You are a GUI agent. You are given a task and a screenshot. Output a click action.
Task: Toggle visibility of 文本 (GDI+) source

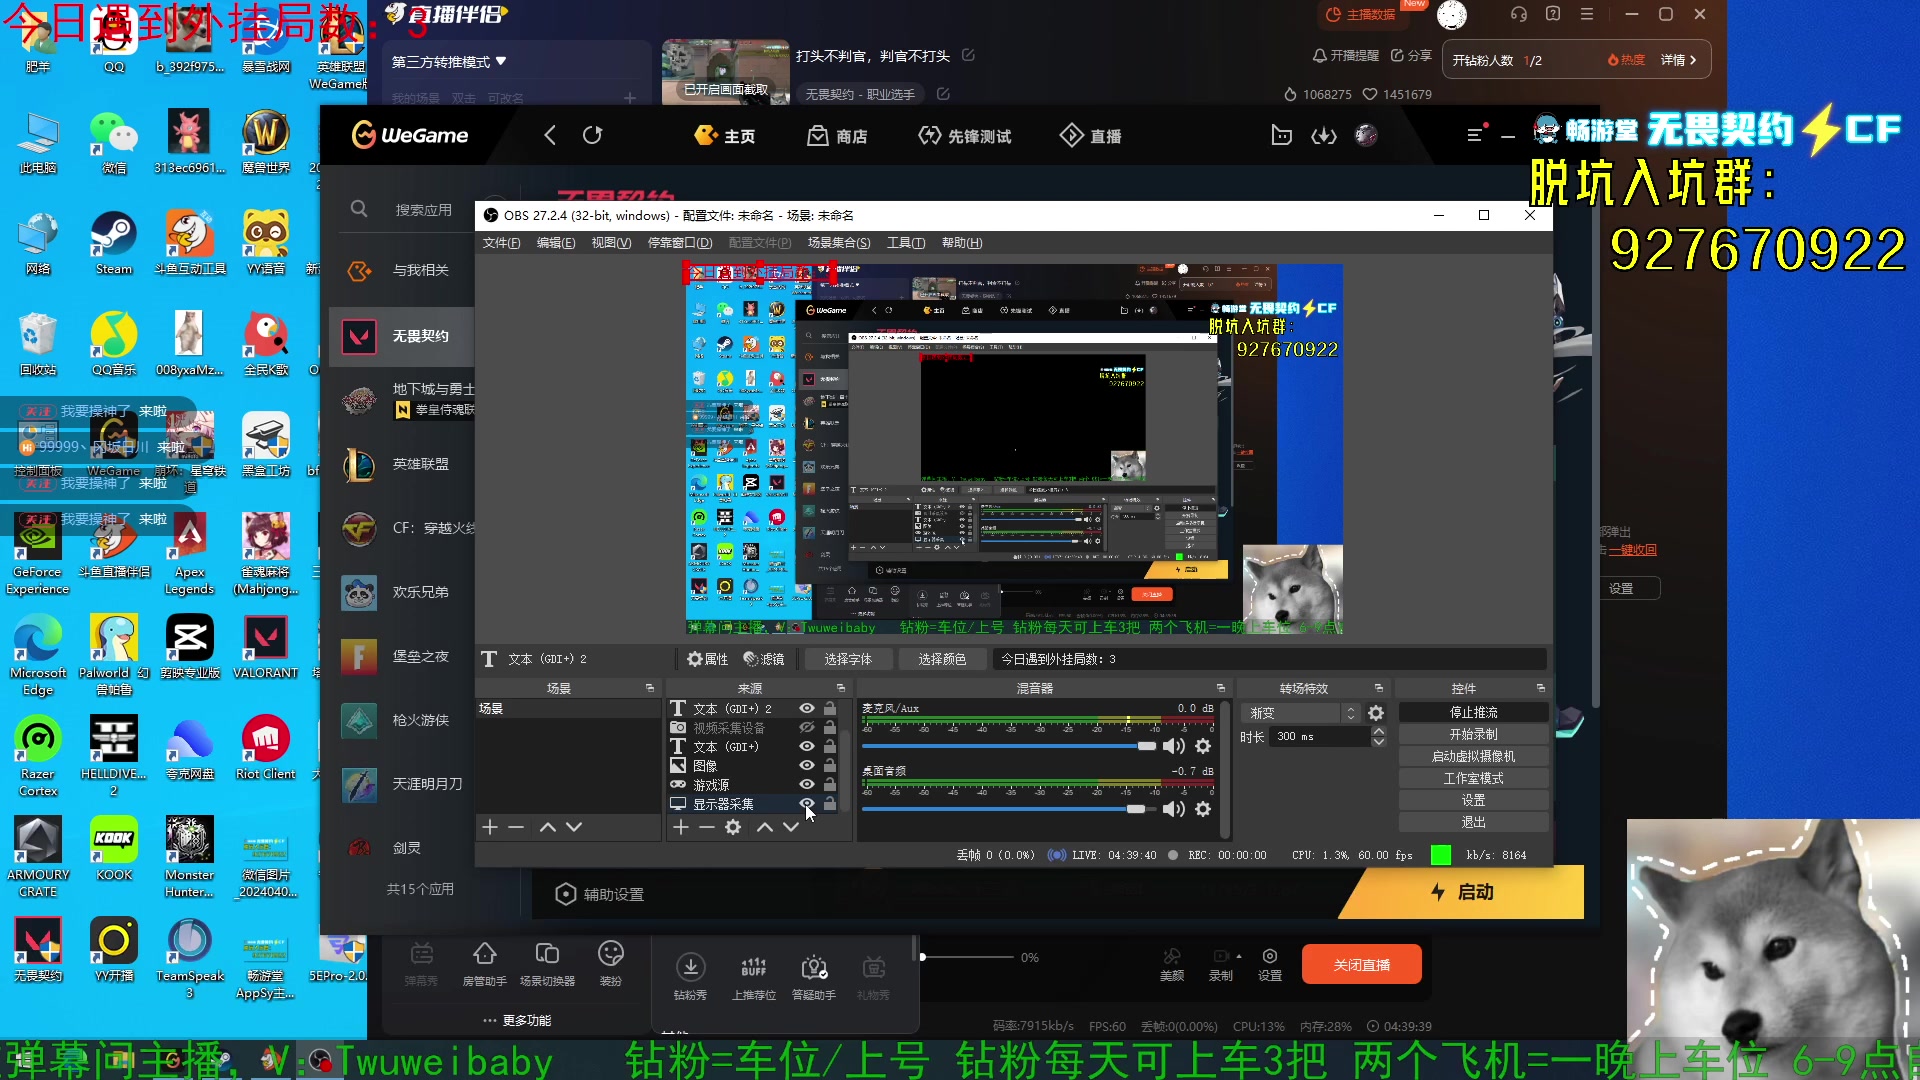pos(806,746)
